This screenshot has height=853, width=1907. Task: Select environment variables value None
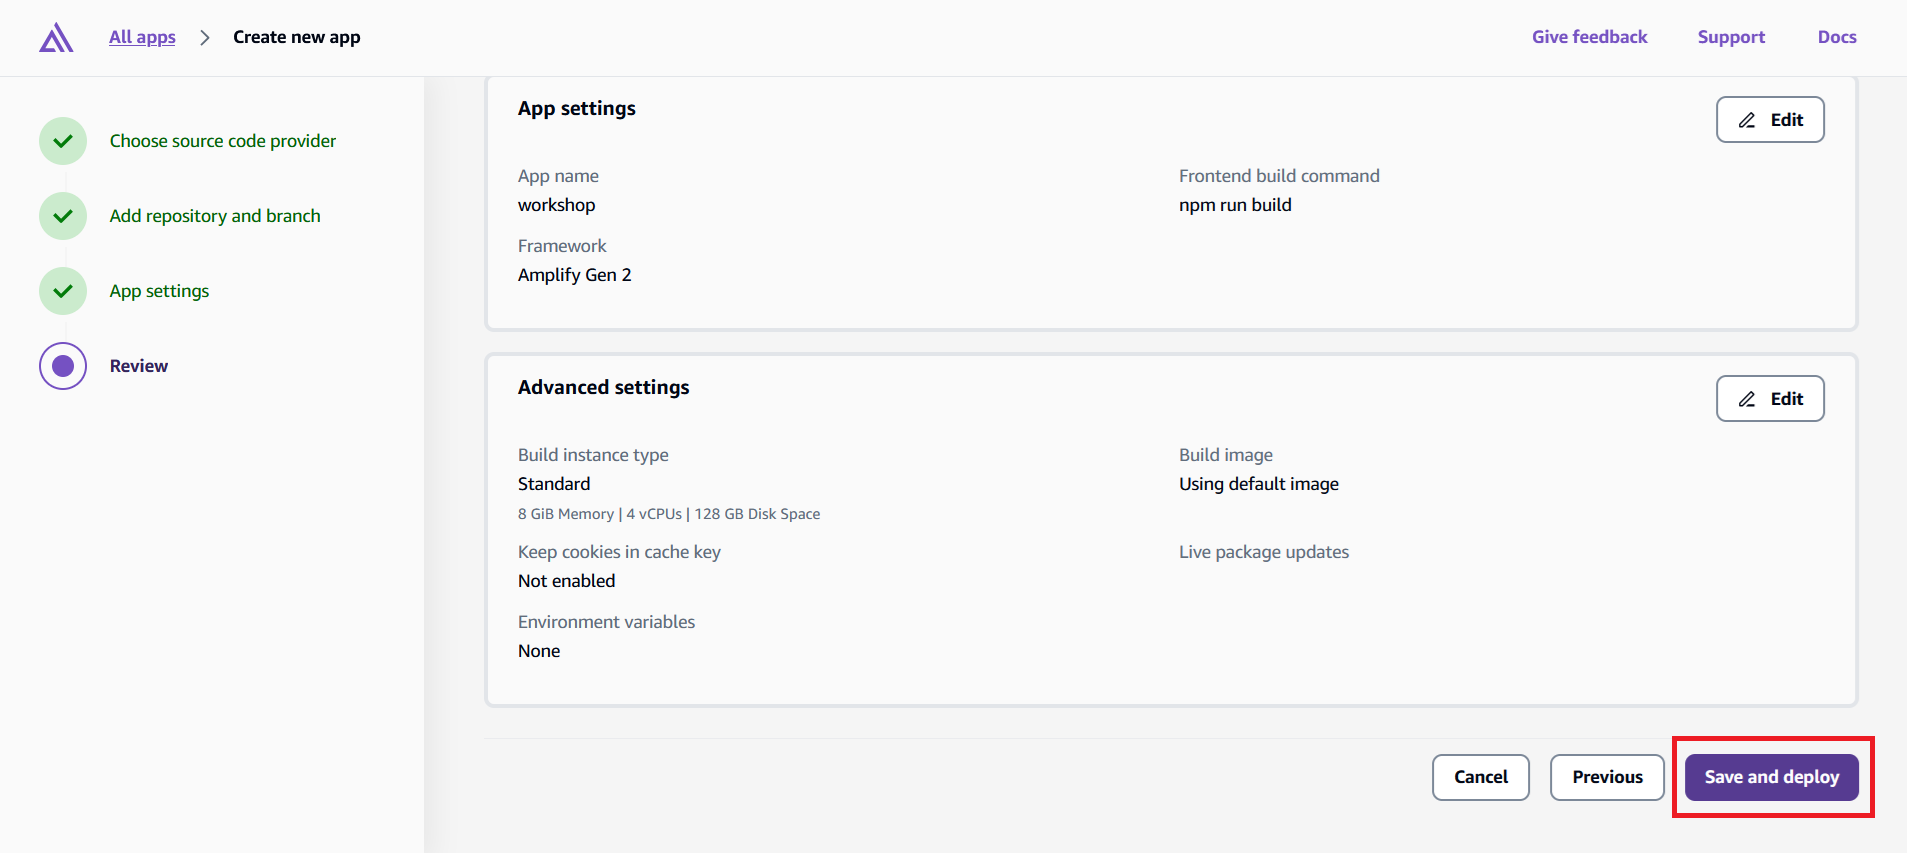539,651
